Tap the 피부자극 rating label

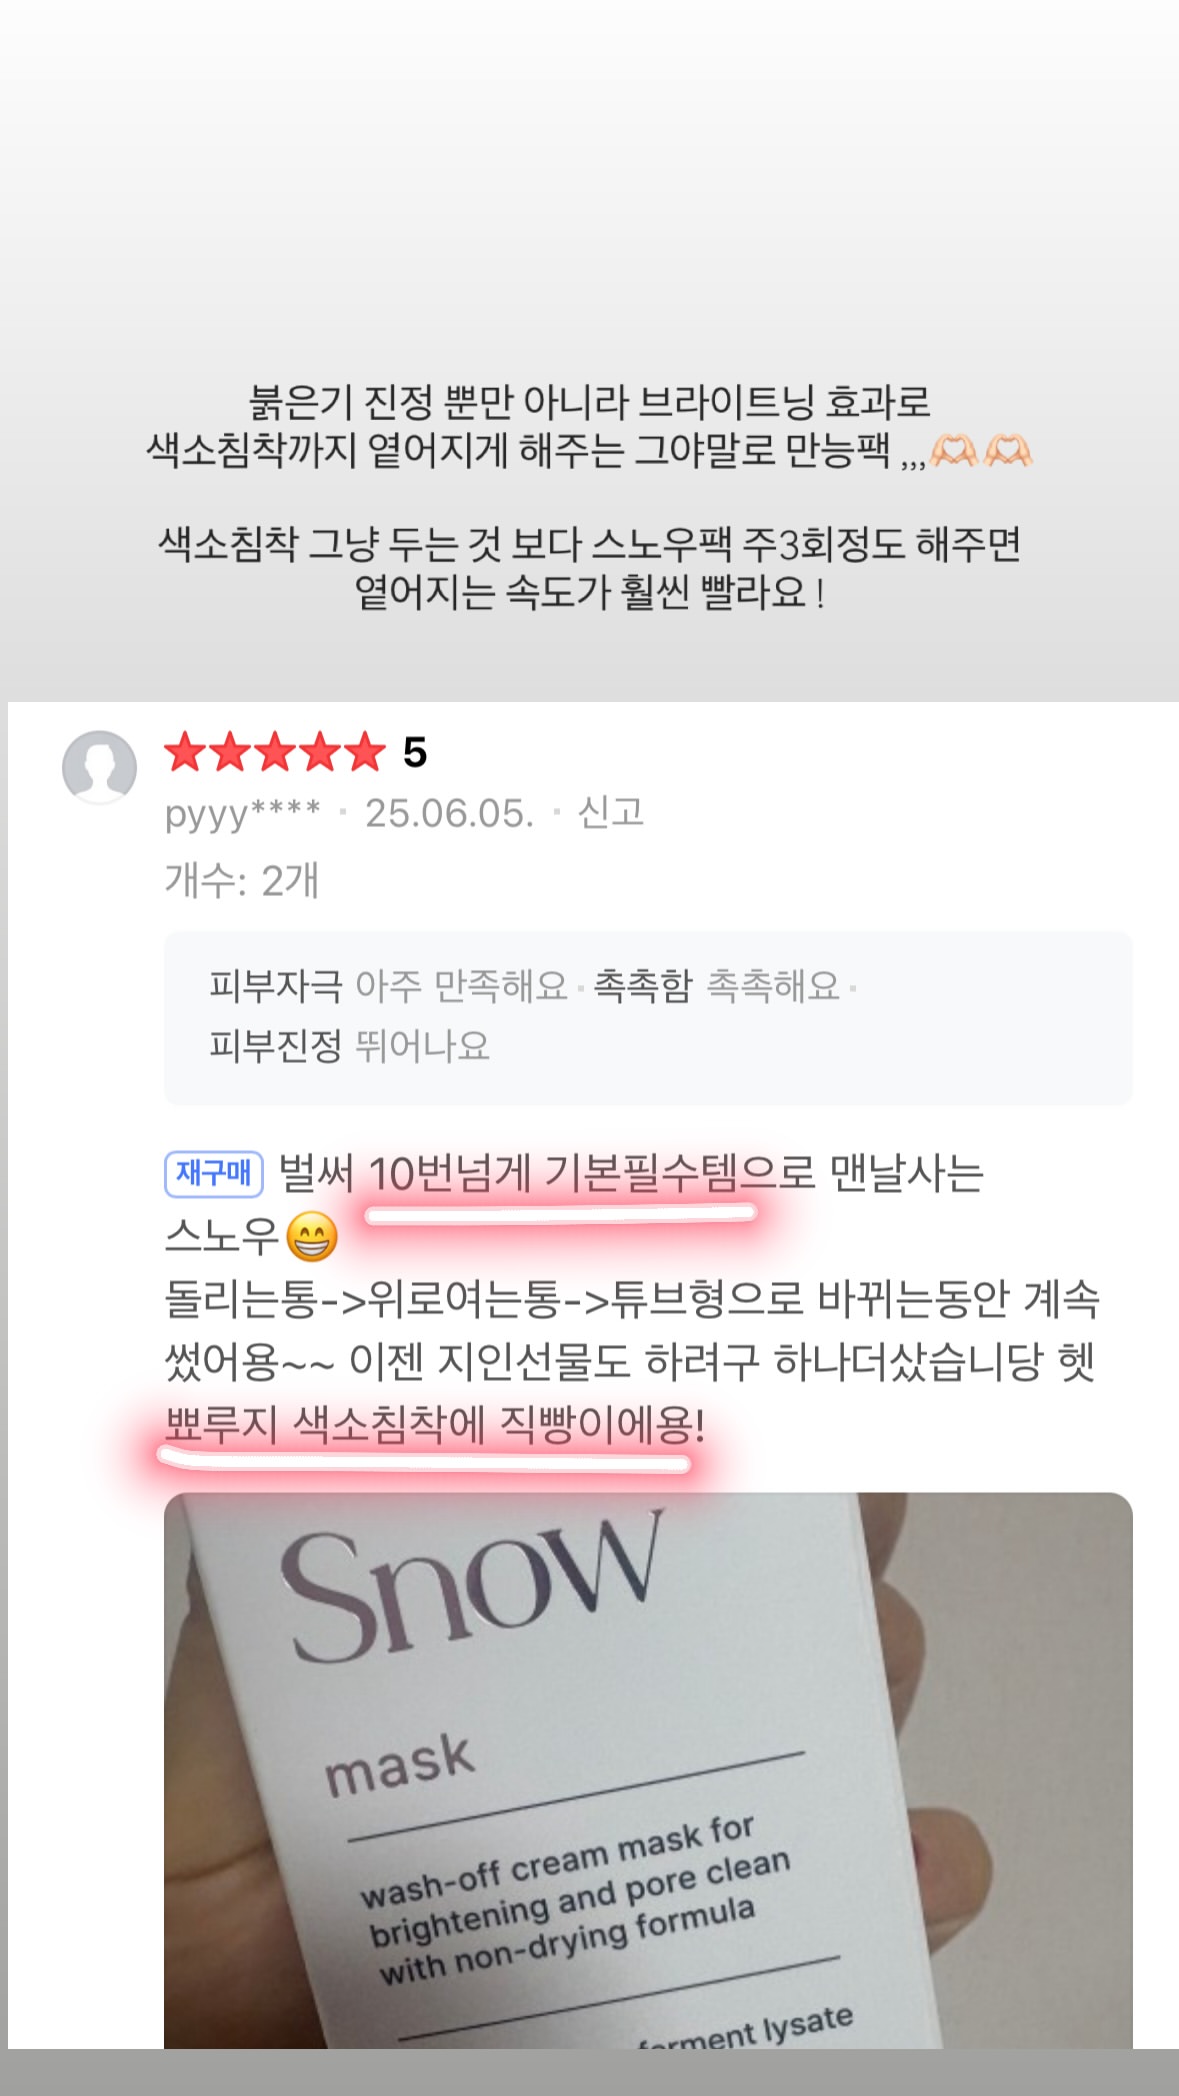click(276, 985)
